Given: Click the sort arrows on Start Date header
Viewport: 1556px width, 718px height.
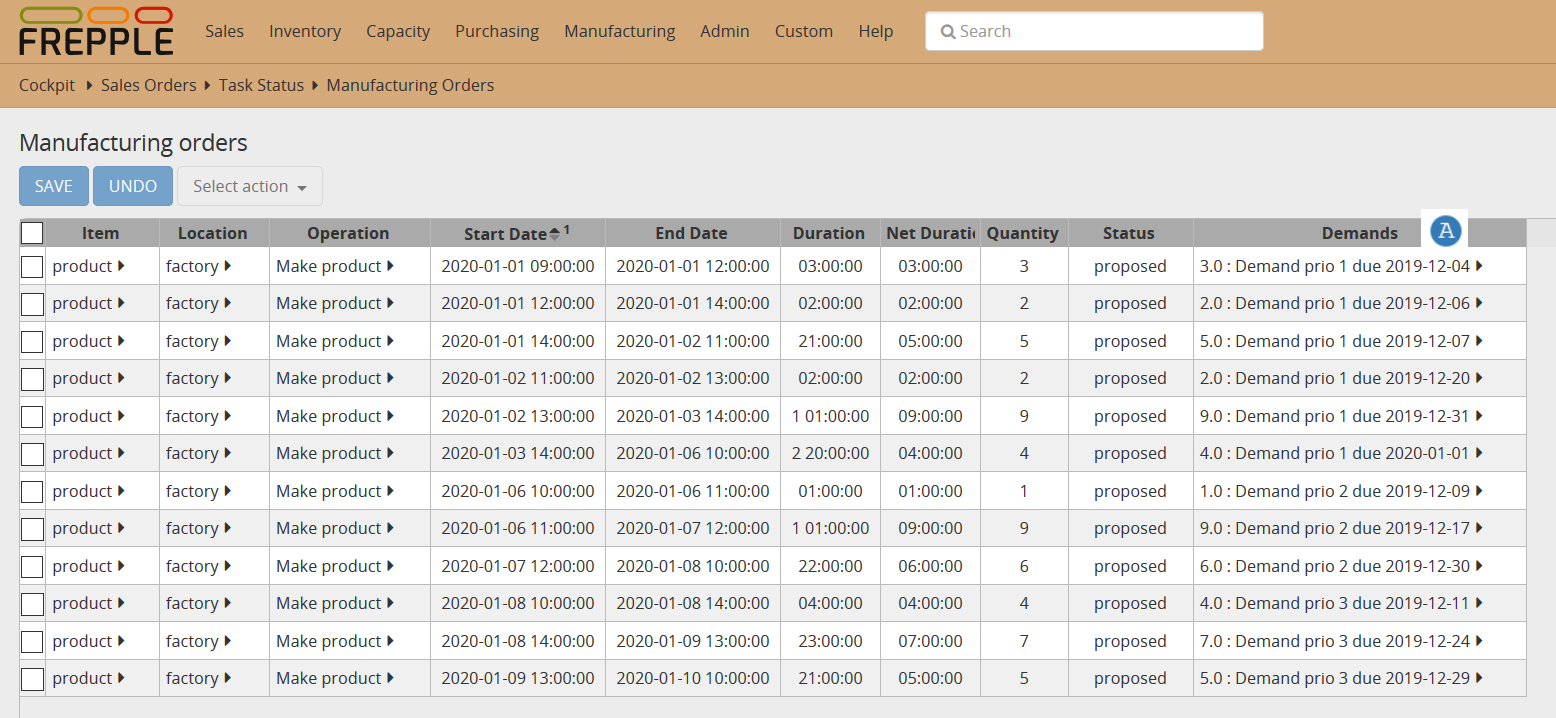Looking at the screenshot, I should 555,231.
